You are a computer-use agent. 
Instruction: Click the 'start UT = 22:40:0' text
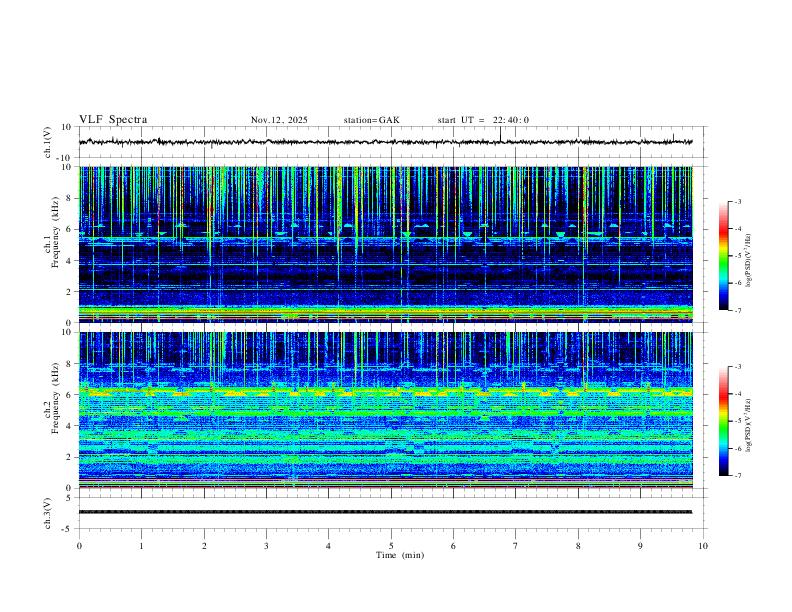point(483,120)
